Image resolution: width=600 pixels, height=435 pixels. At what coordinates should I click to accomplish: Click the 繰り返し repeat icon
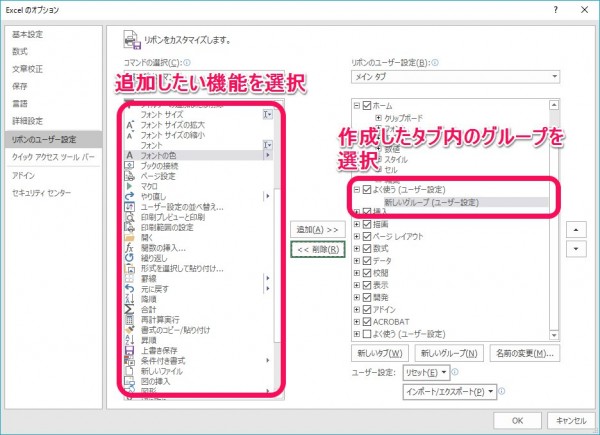click(x=130, y=258)
